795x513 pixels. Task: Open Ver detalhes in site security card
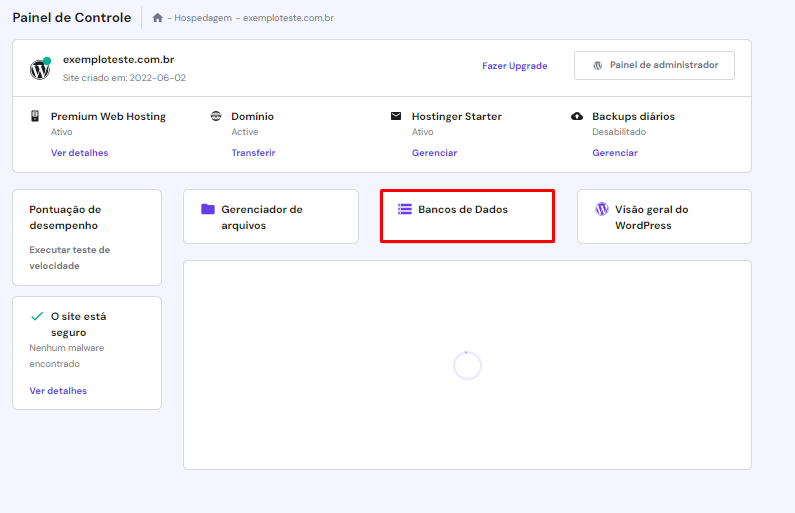(x=58, y=391)
